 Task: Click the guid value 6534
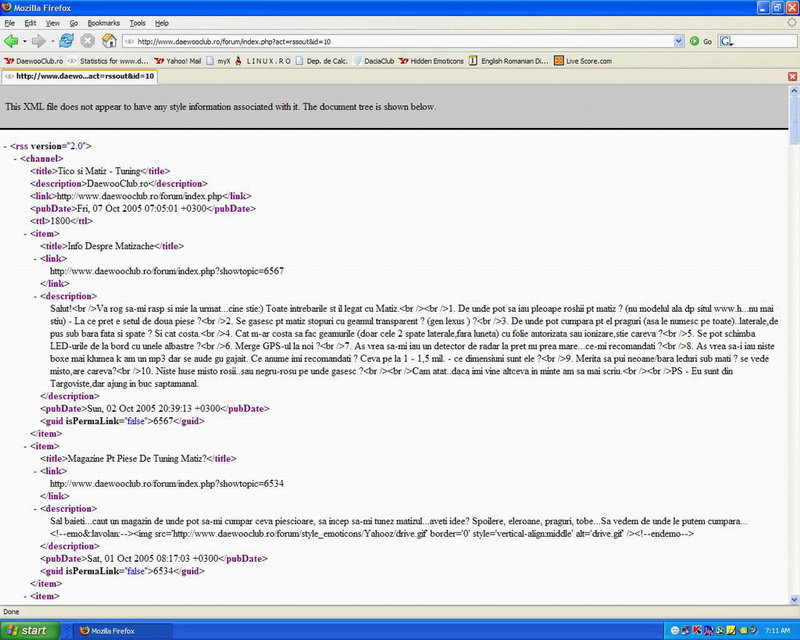click(163, 571)
